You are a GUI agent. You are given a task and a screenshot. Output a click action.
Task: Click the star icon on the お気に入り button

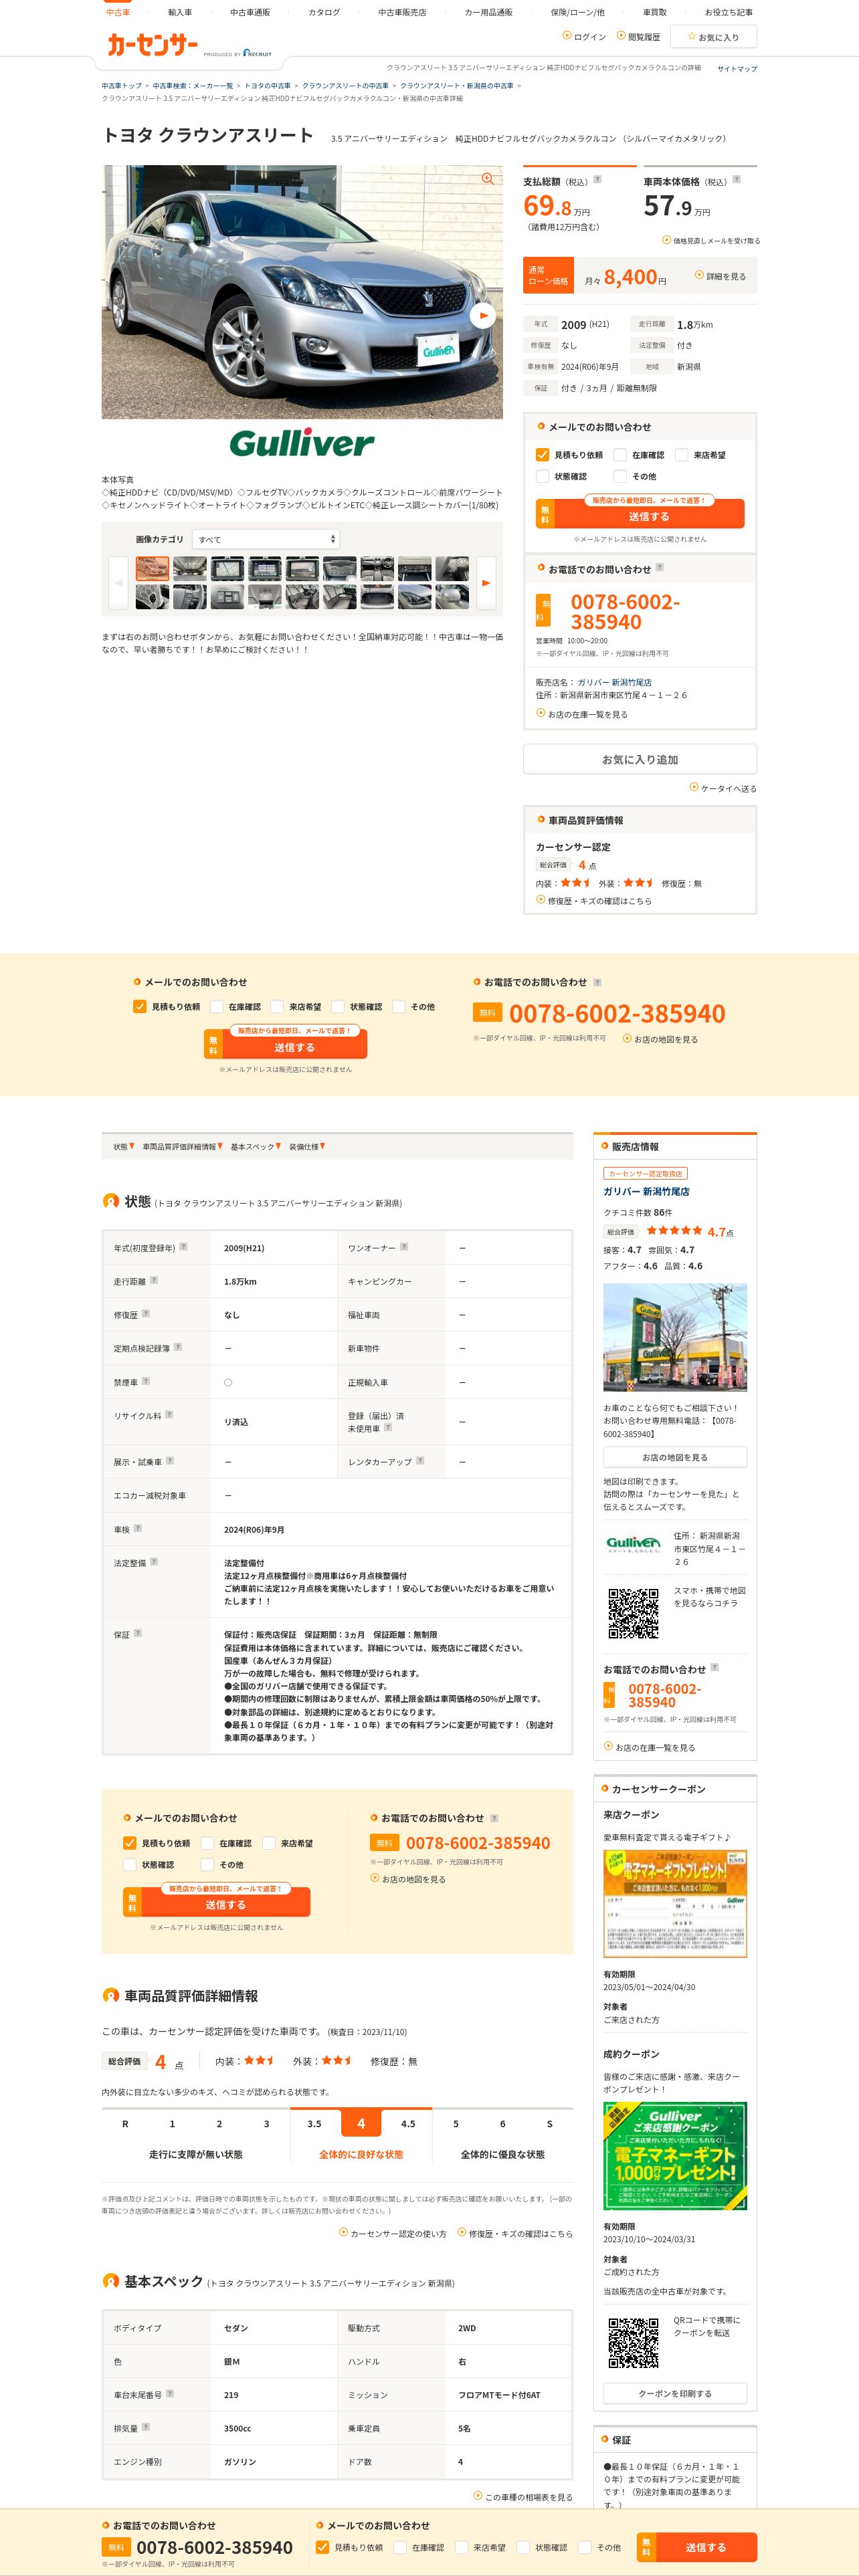coord(691,37)
